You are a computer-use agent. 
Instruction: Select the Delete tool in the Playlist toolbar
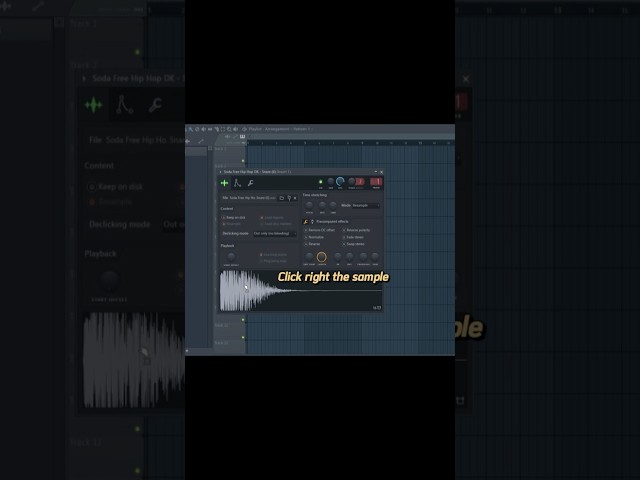point(197,129)
